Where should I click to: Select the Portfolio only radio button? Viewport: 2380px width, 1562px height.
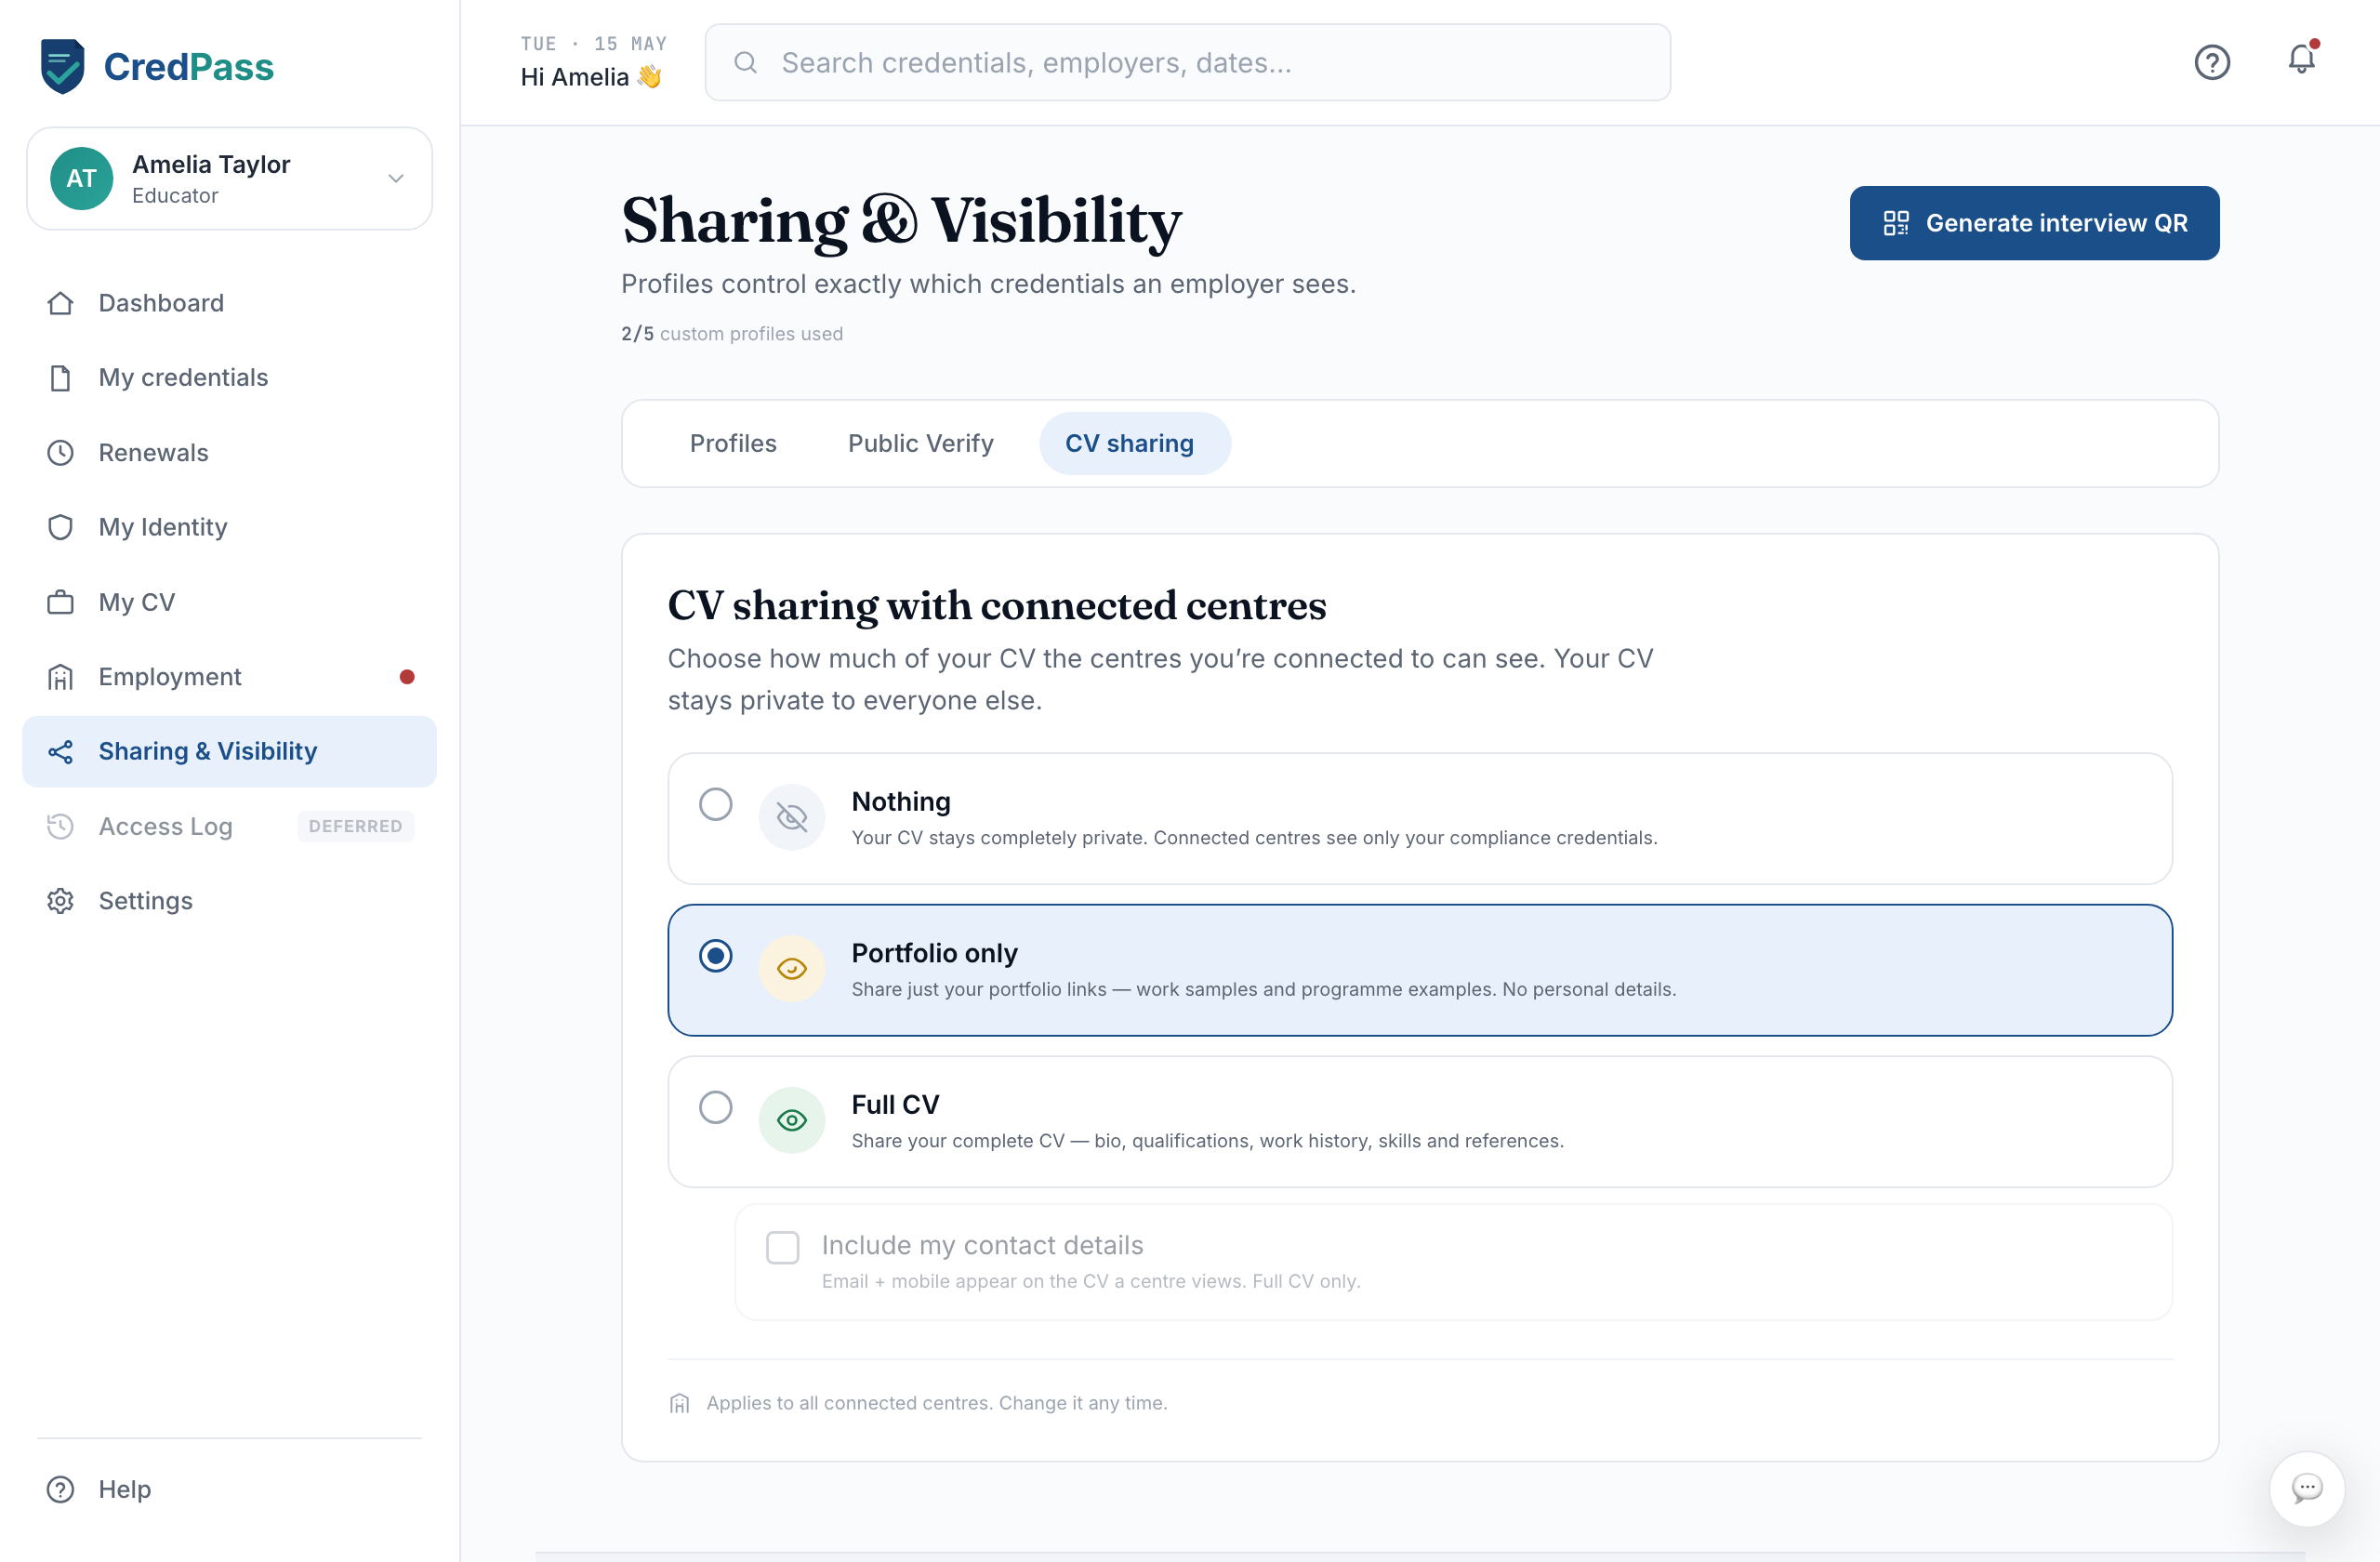click(x=716, y=956)
